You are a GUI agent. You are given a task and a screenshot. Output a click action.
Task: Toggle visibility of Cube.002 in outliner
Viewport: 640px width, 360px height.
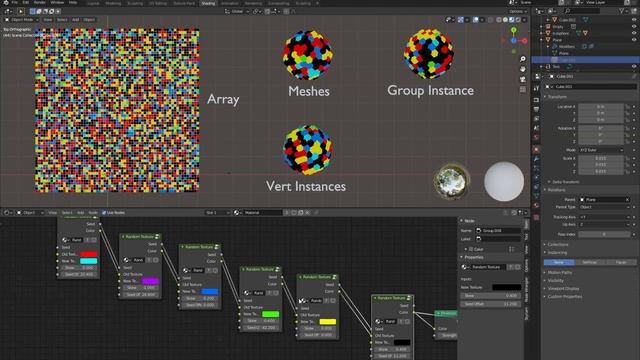click(x=634, y=20)
